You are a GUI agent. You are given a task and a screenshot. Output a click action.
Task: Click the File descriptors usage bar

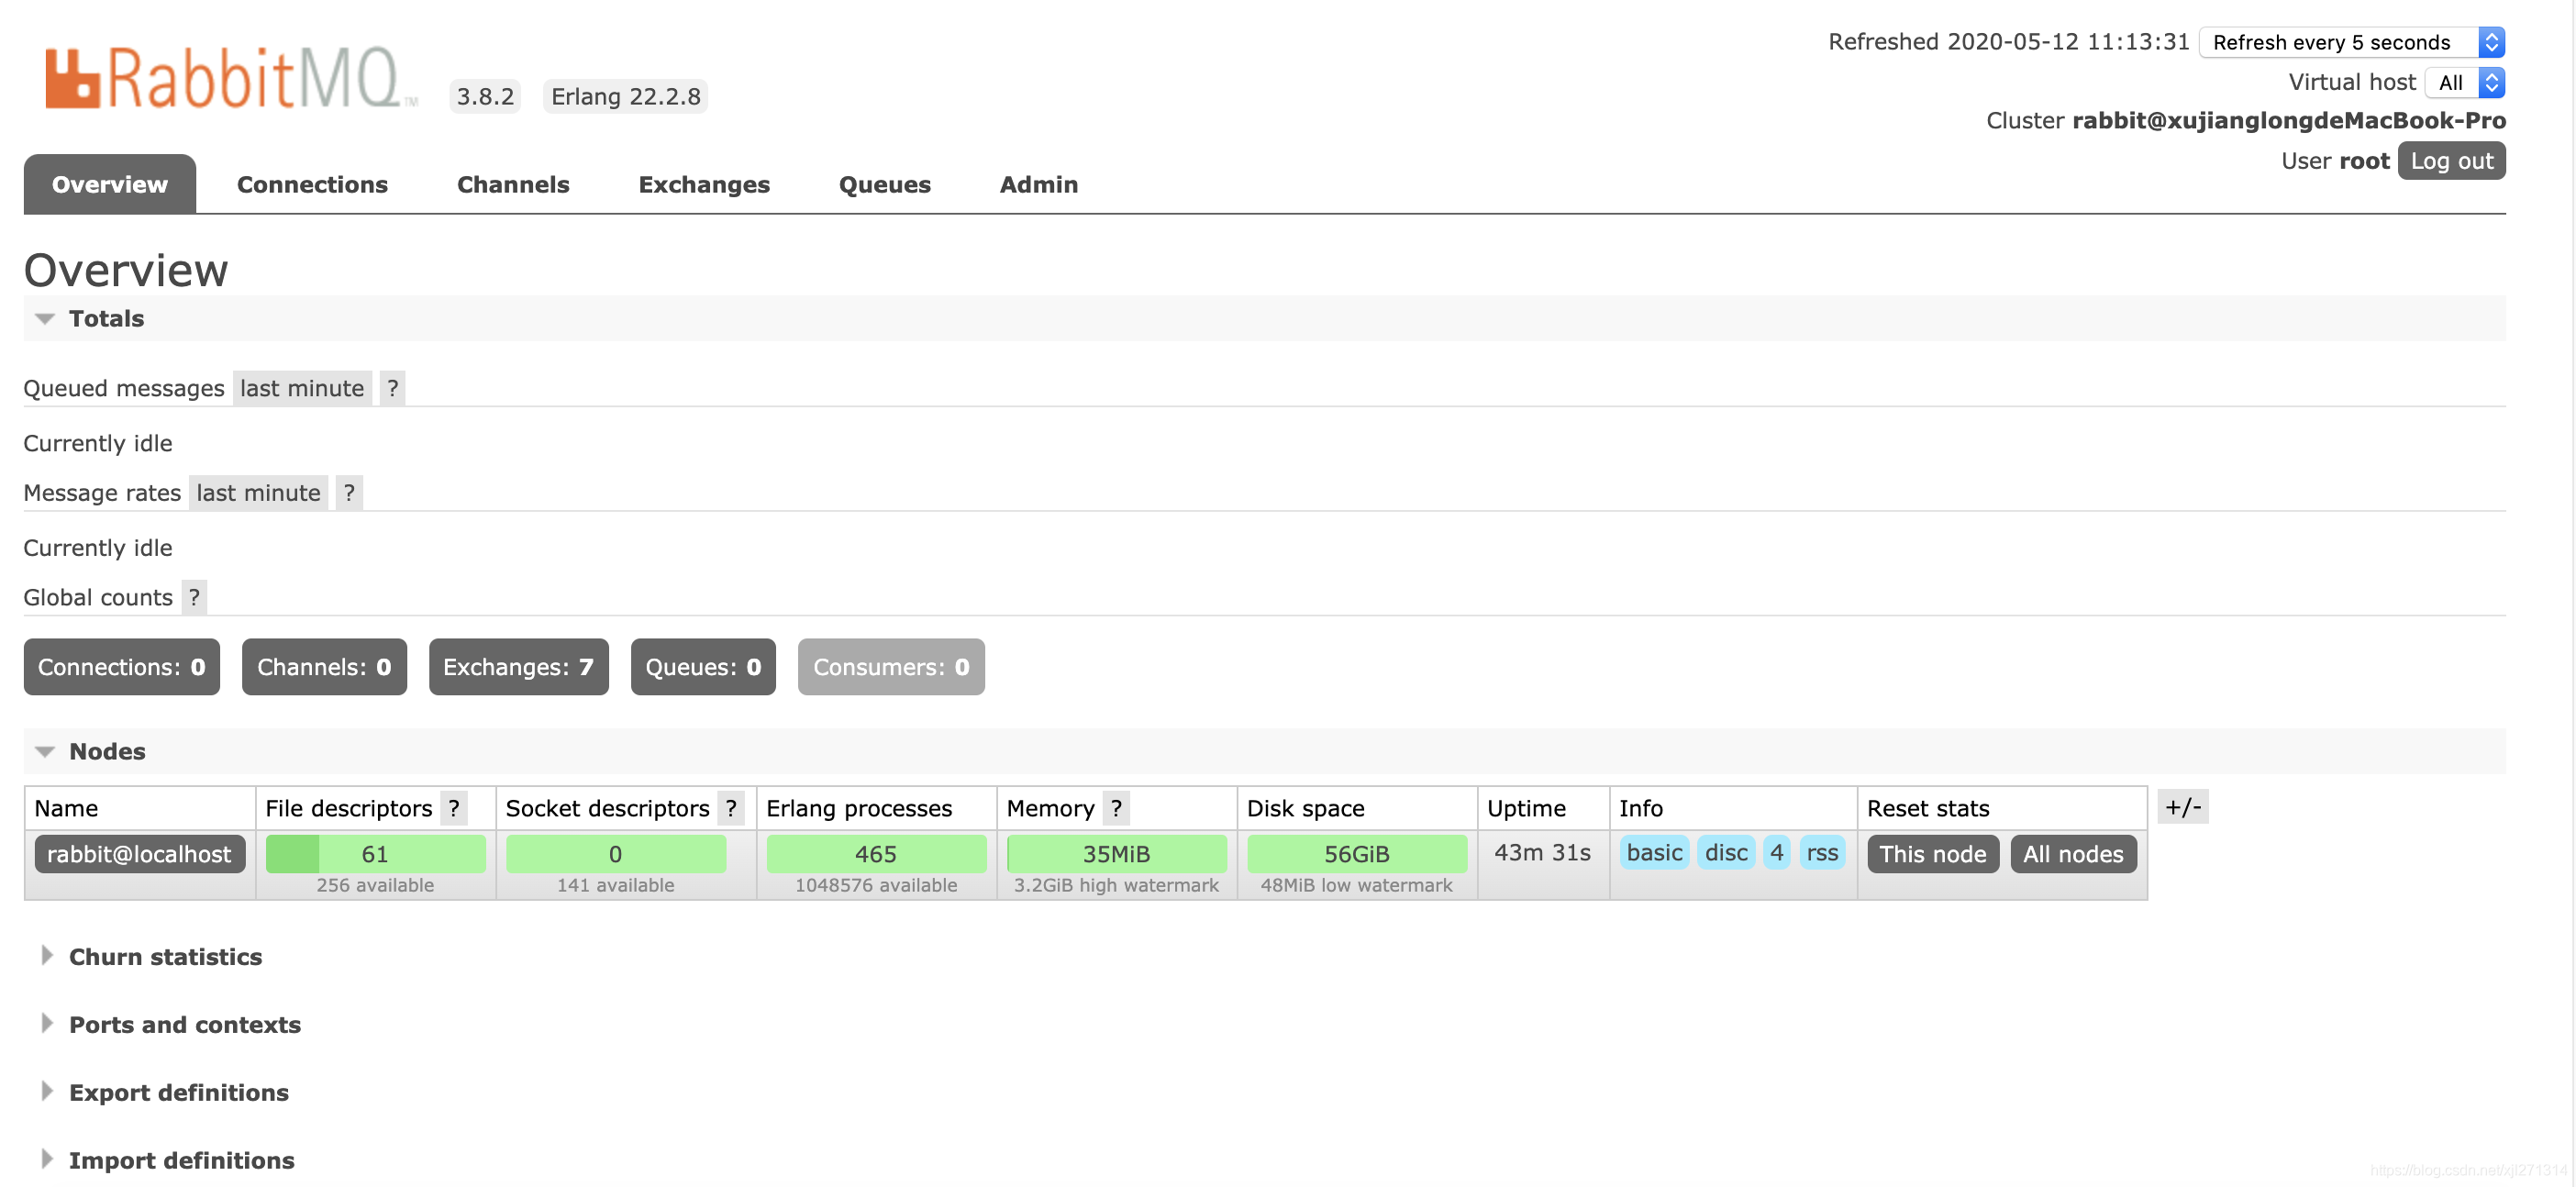pyautogui.click(x=375, y=854)
